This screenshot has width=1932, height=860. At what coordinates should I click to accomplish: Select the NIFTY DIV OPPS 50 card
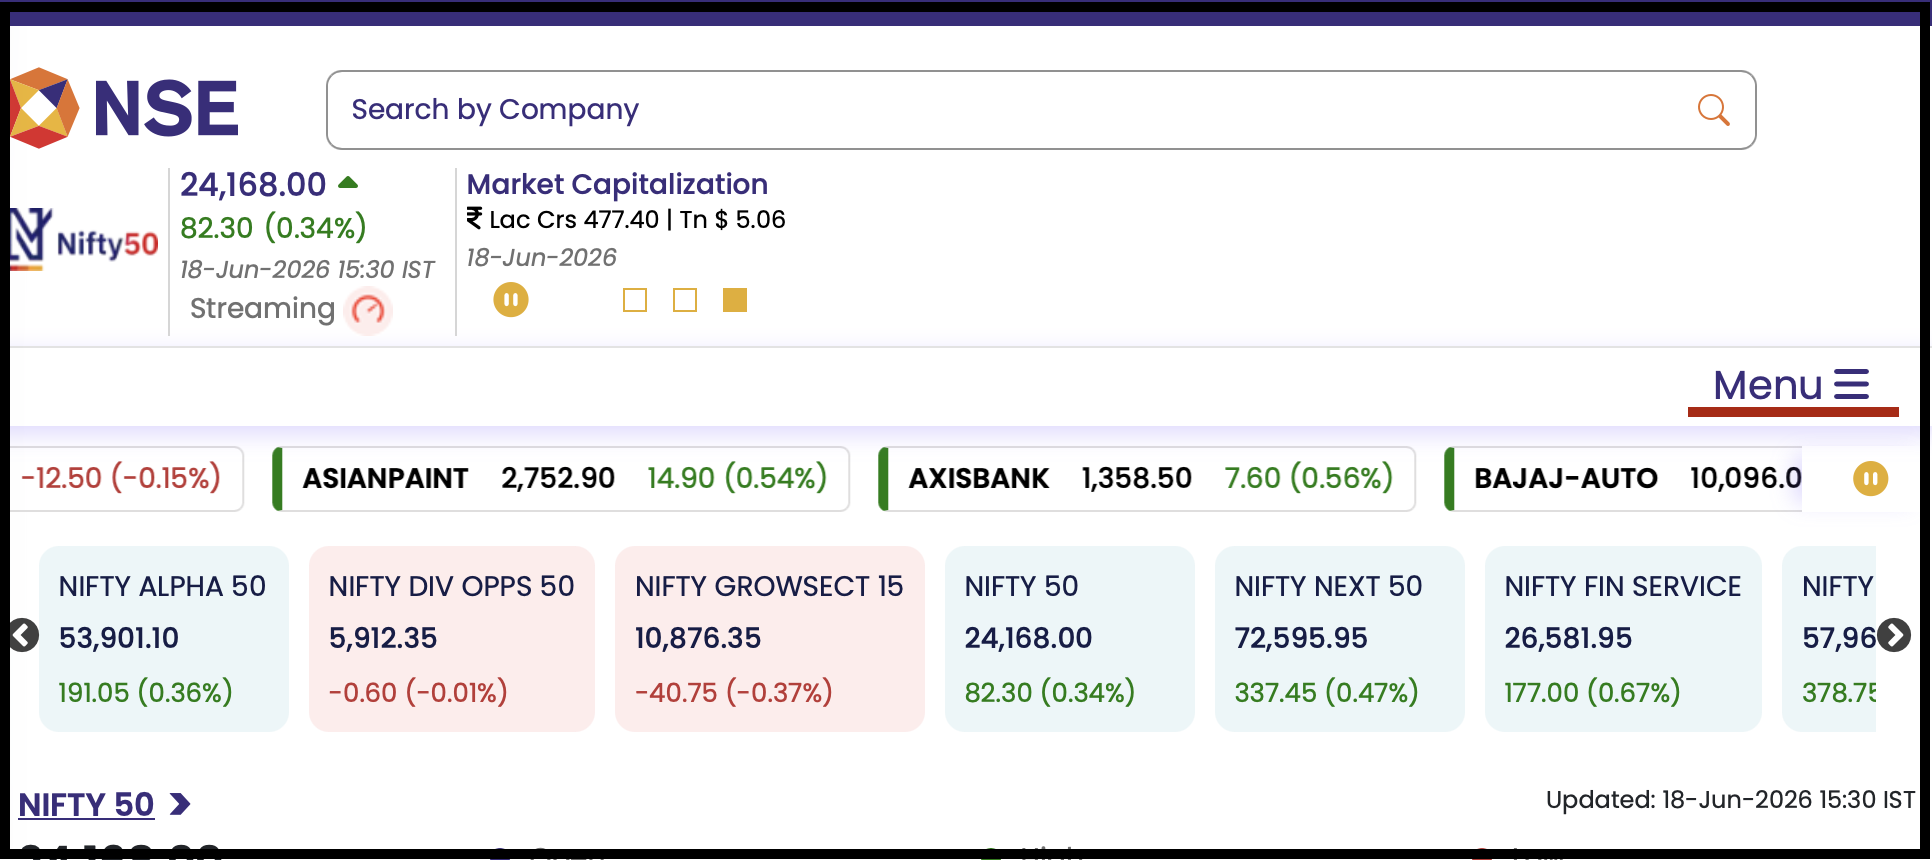[x=452, y=639]
